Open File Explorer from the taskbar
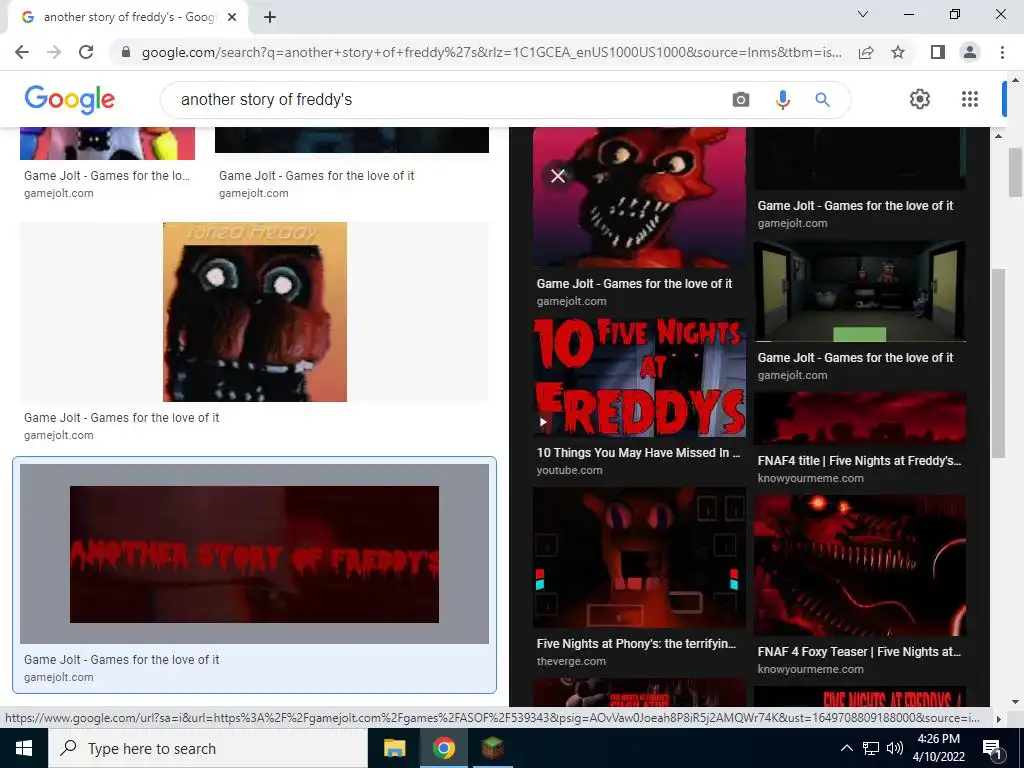This screenshot has width=1024, height=768. 394,748
